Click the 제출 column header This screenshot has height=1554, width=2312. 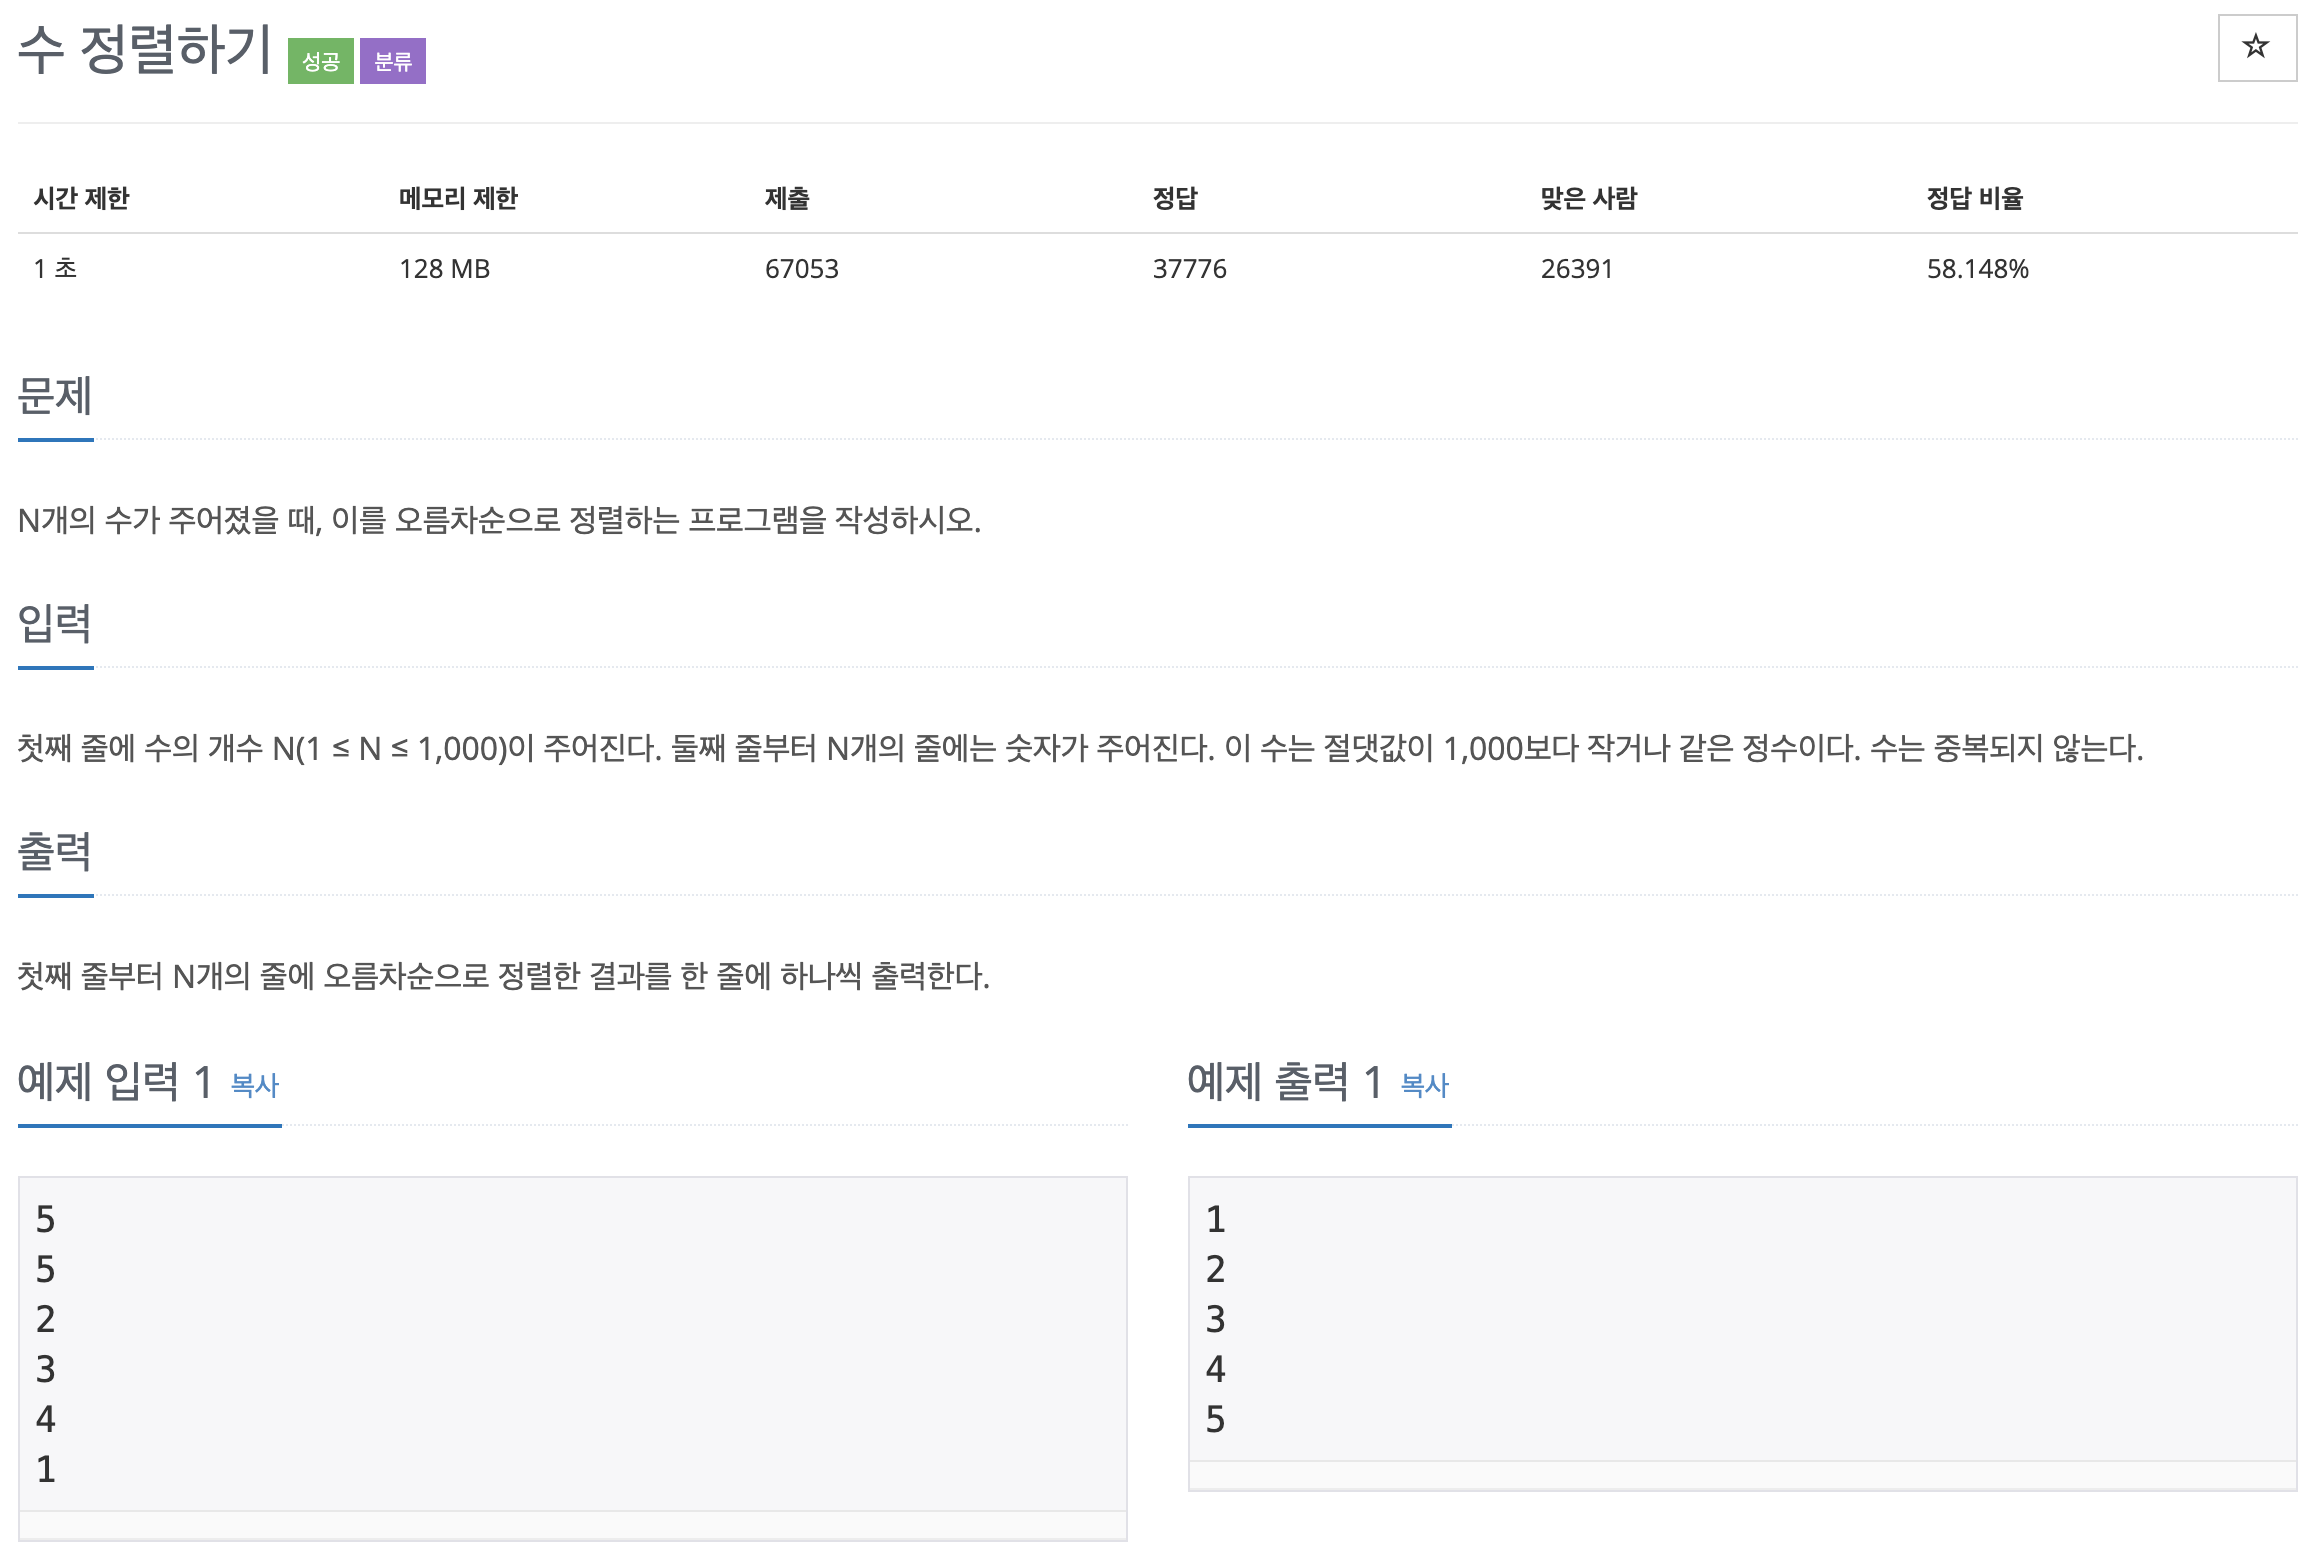tap(787, 198)
